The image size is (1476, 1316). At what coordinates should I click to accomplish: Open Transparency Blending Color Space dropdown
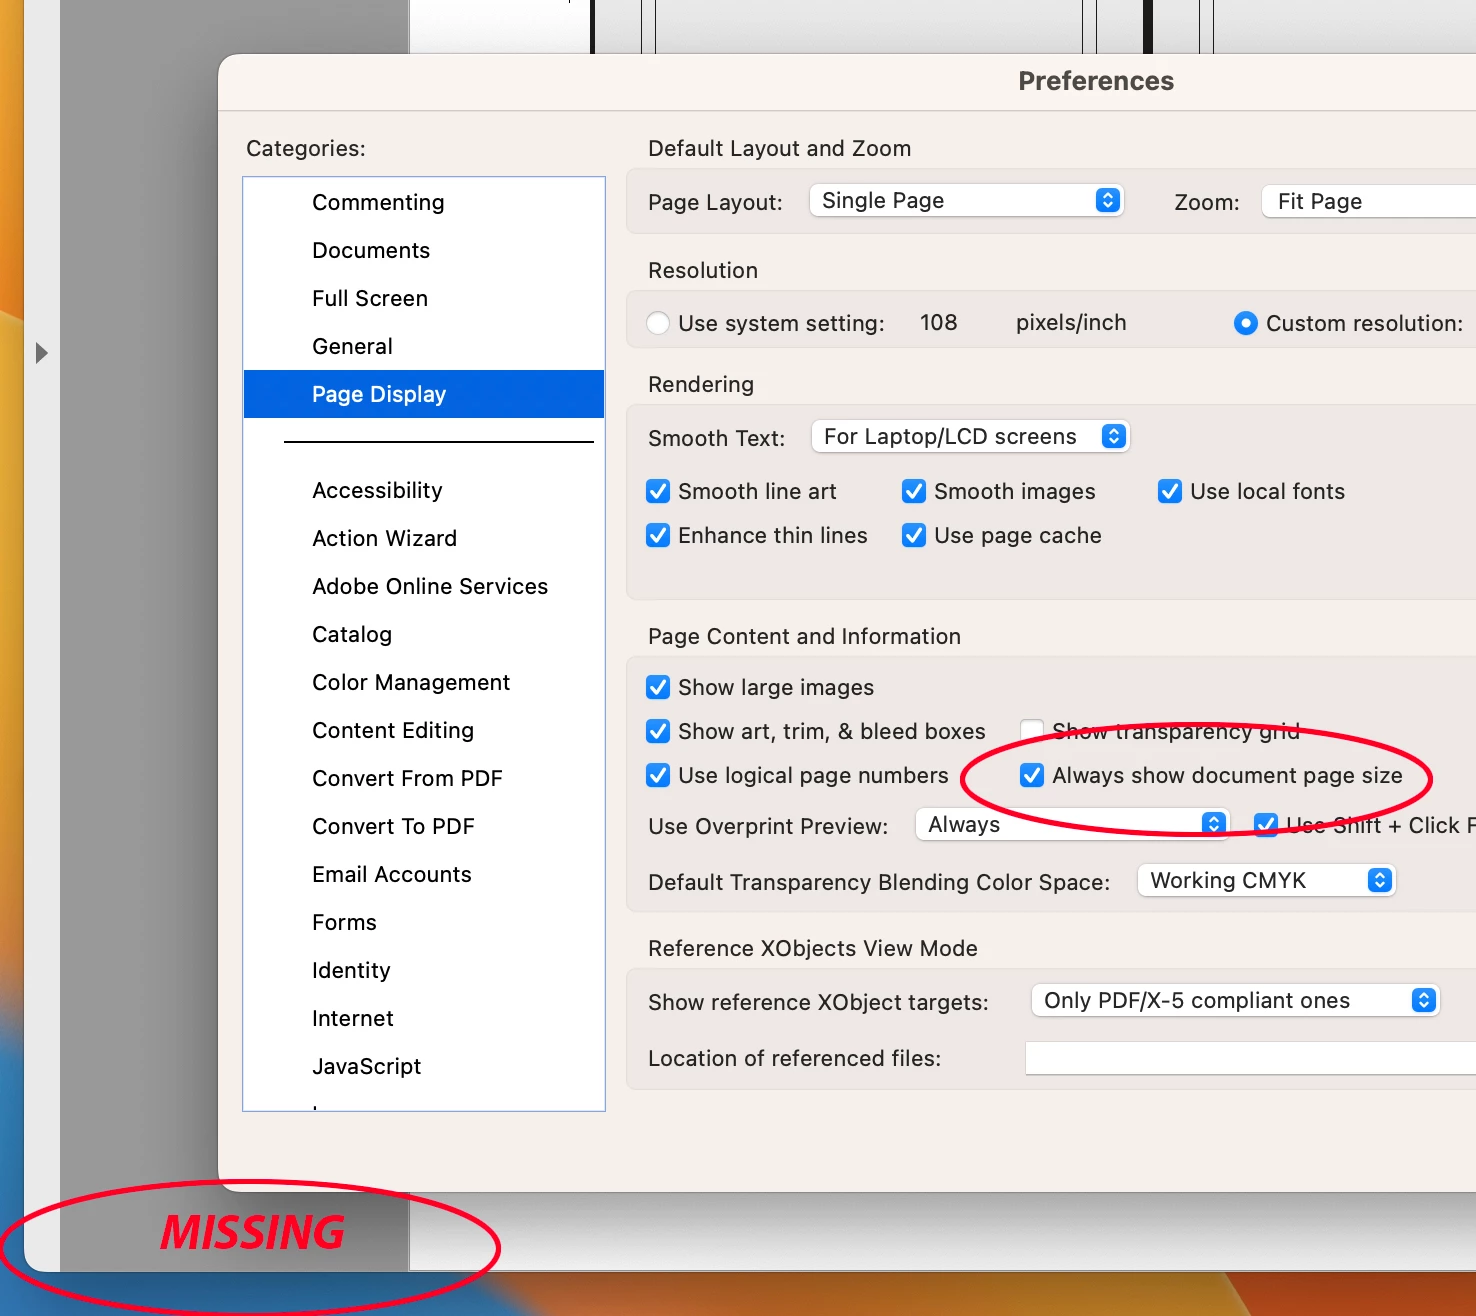pyautogui.click(x=1266, y=880)
